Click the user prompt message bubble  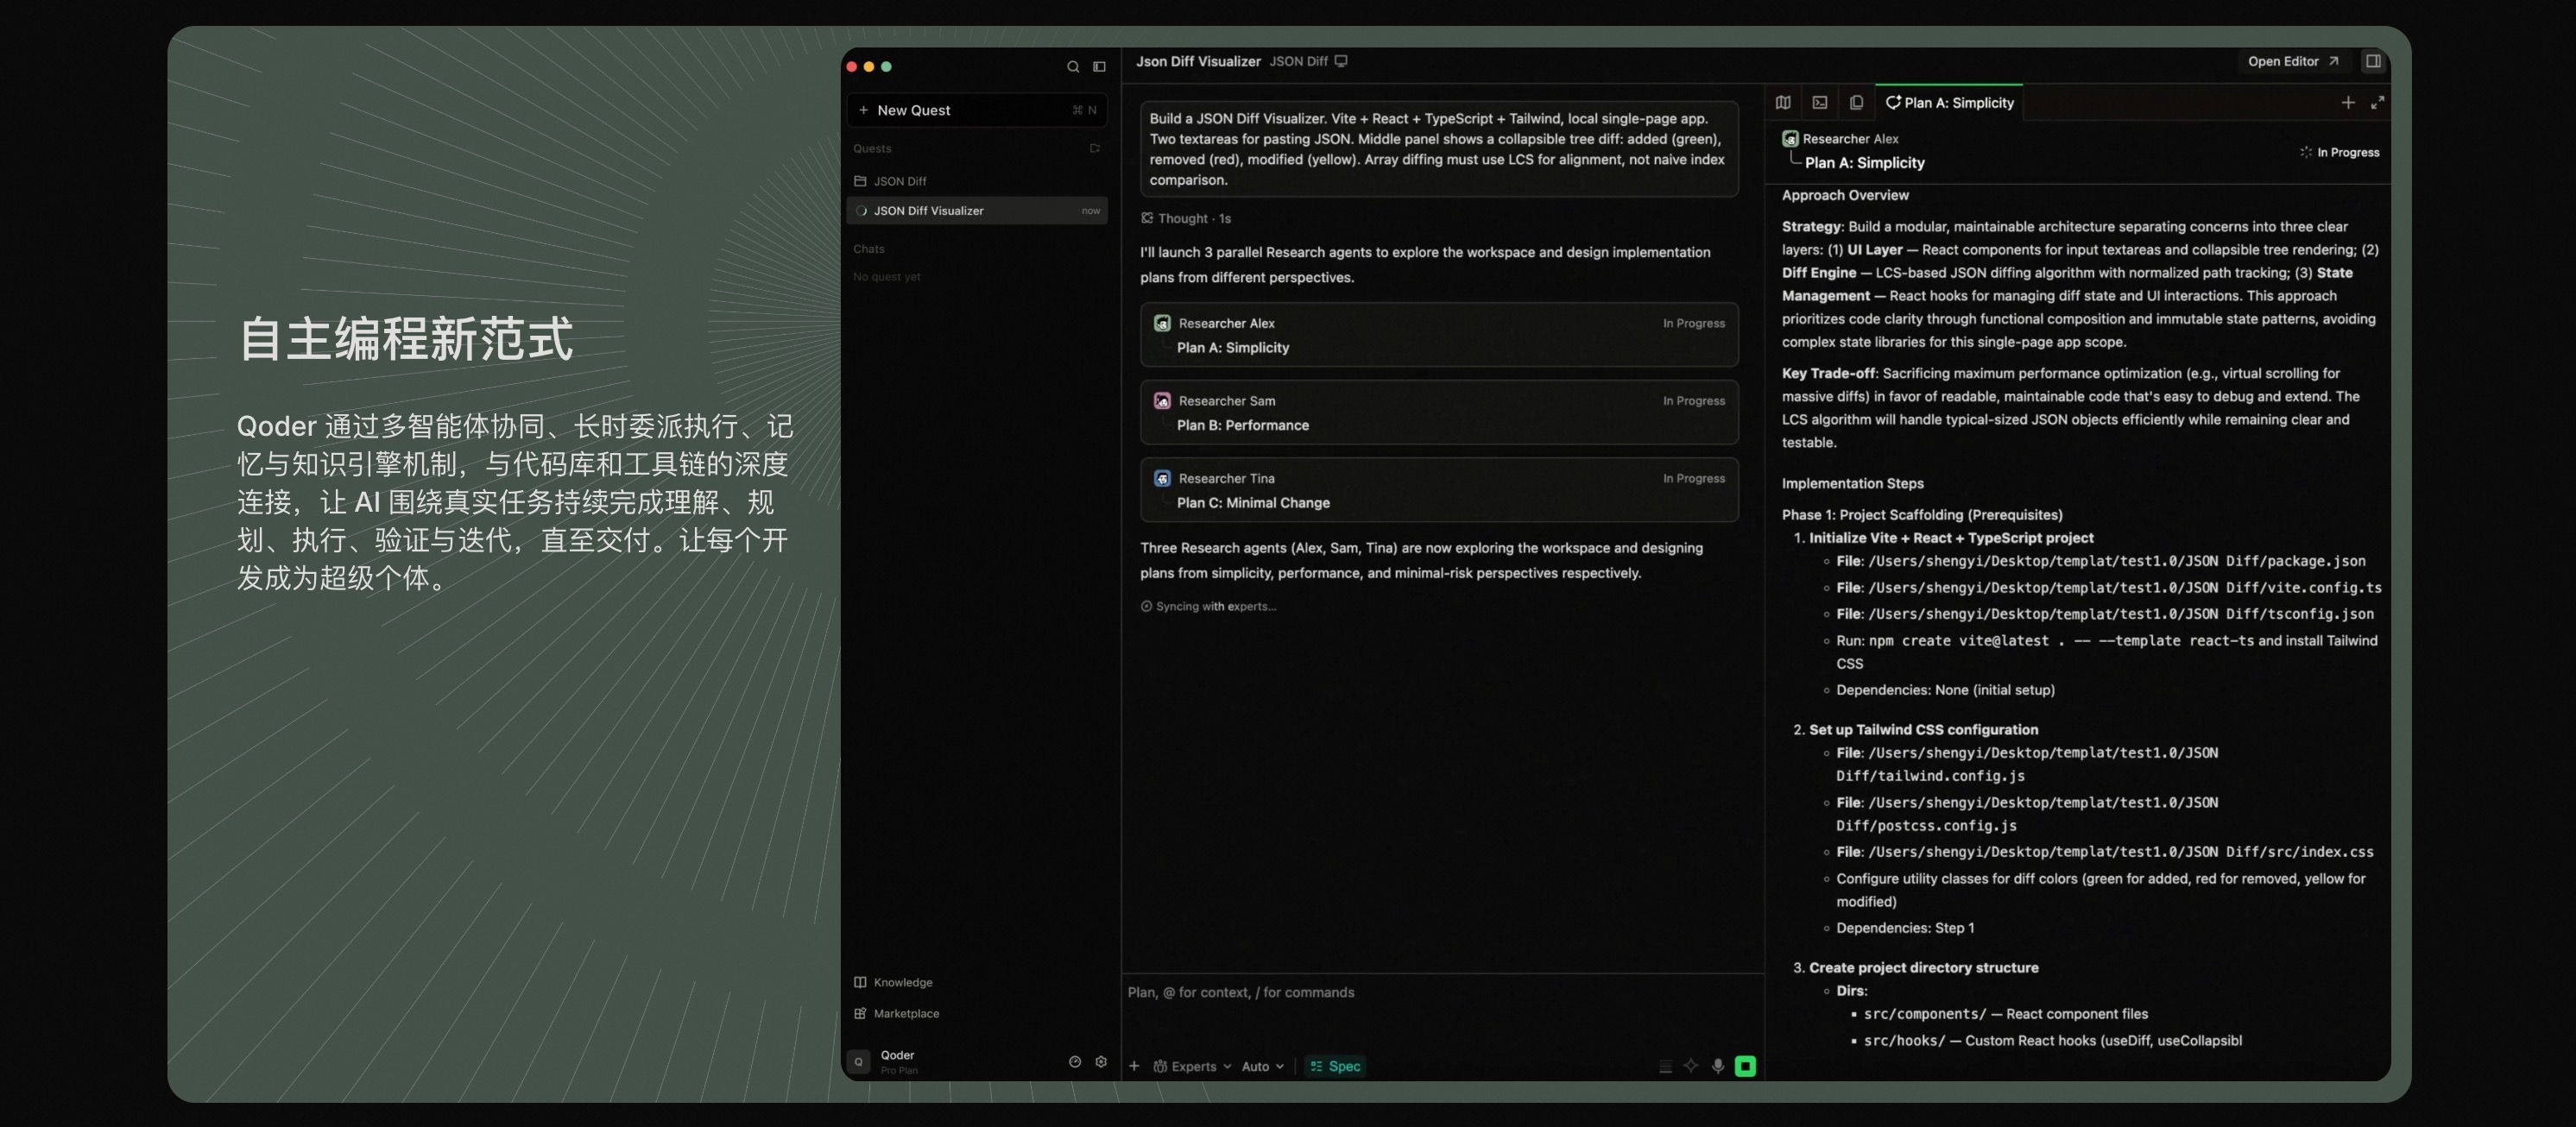1439,149
